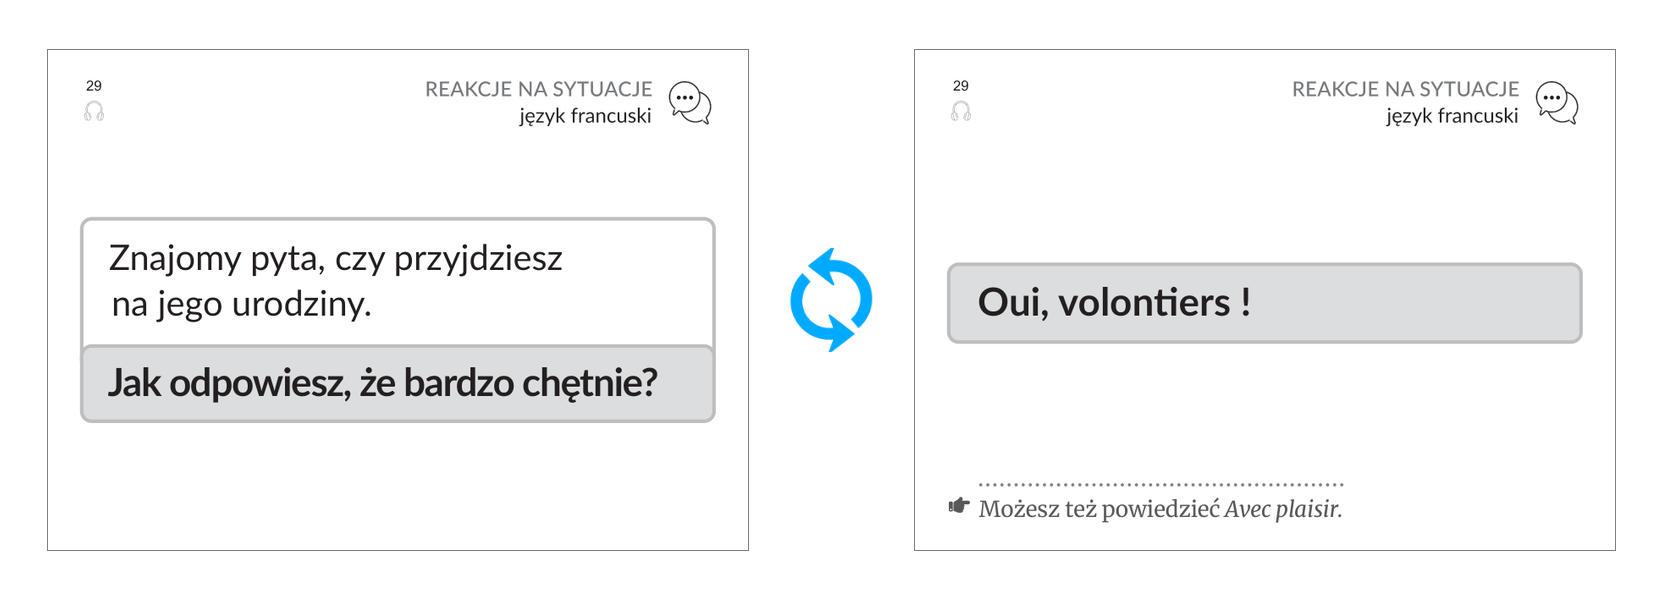The height and width of the screenshot is (600, 1663).
Task: Select the answer box 'Oui, volontiers !'
Action: coord(1265,303)
